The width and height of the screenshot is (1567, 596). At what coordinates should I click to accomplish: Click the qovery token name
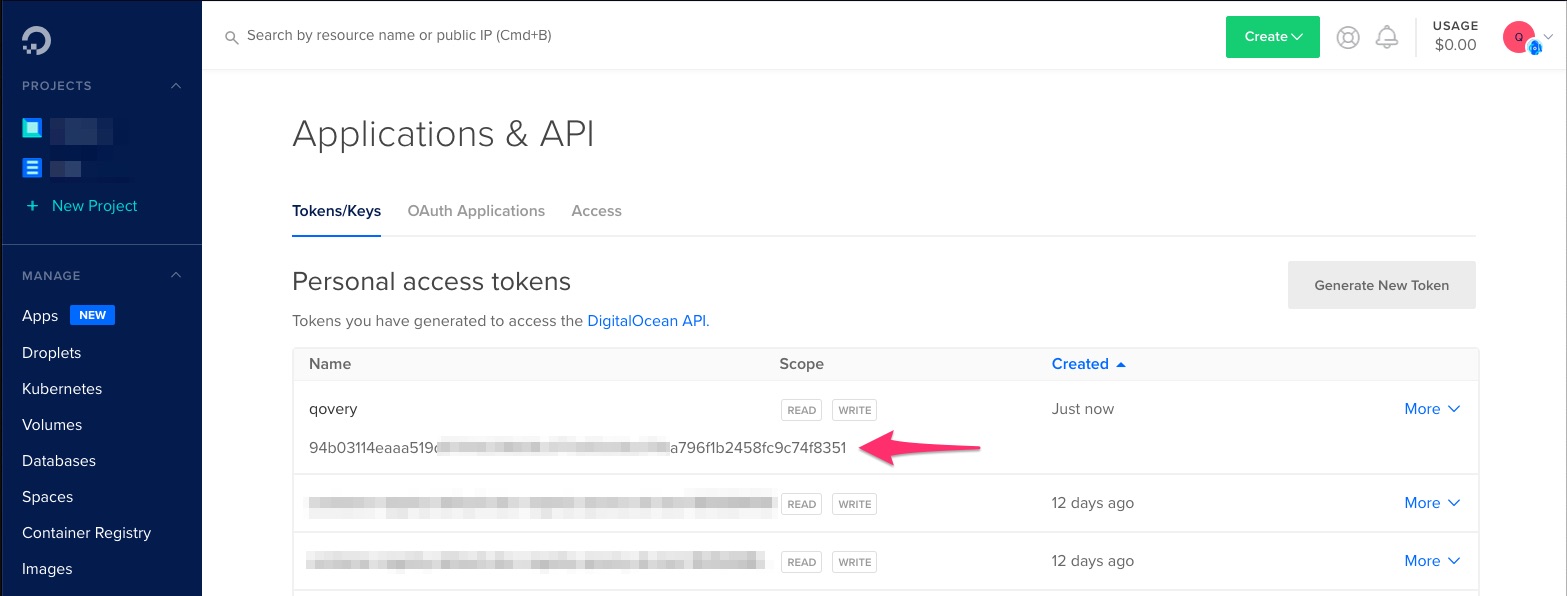[333, 409]
